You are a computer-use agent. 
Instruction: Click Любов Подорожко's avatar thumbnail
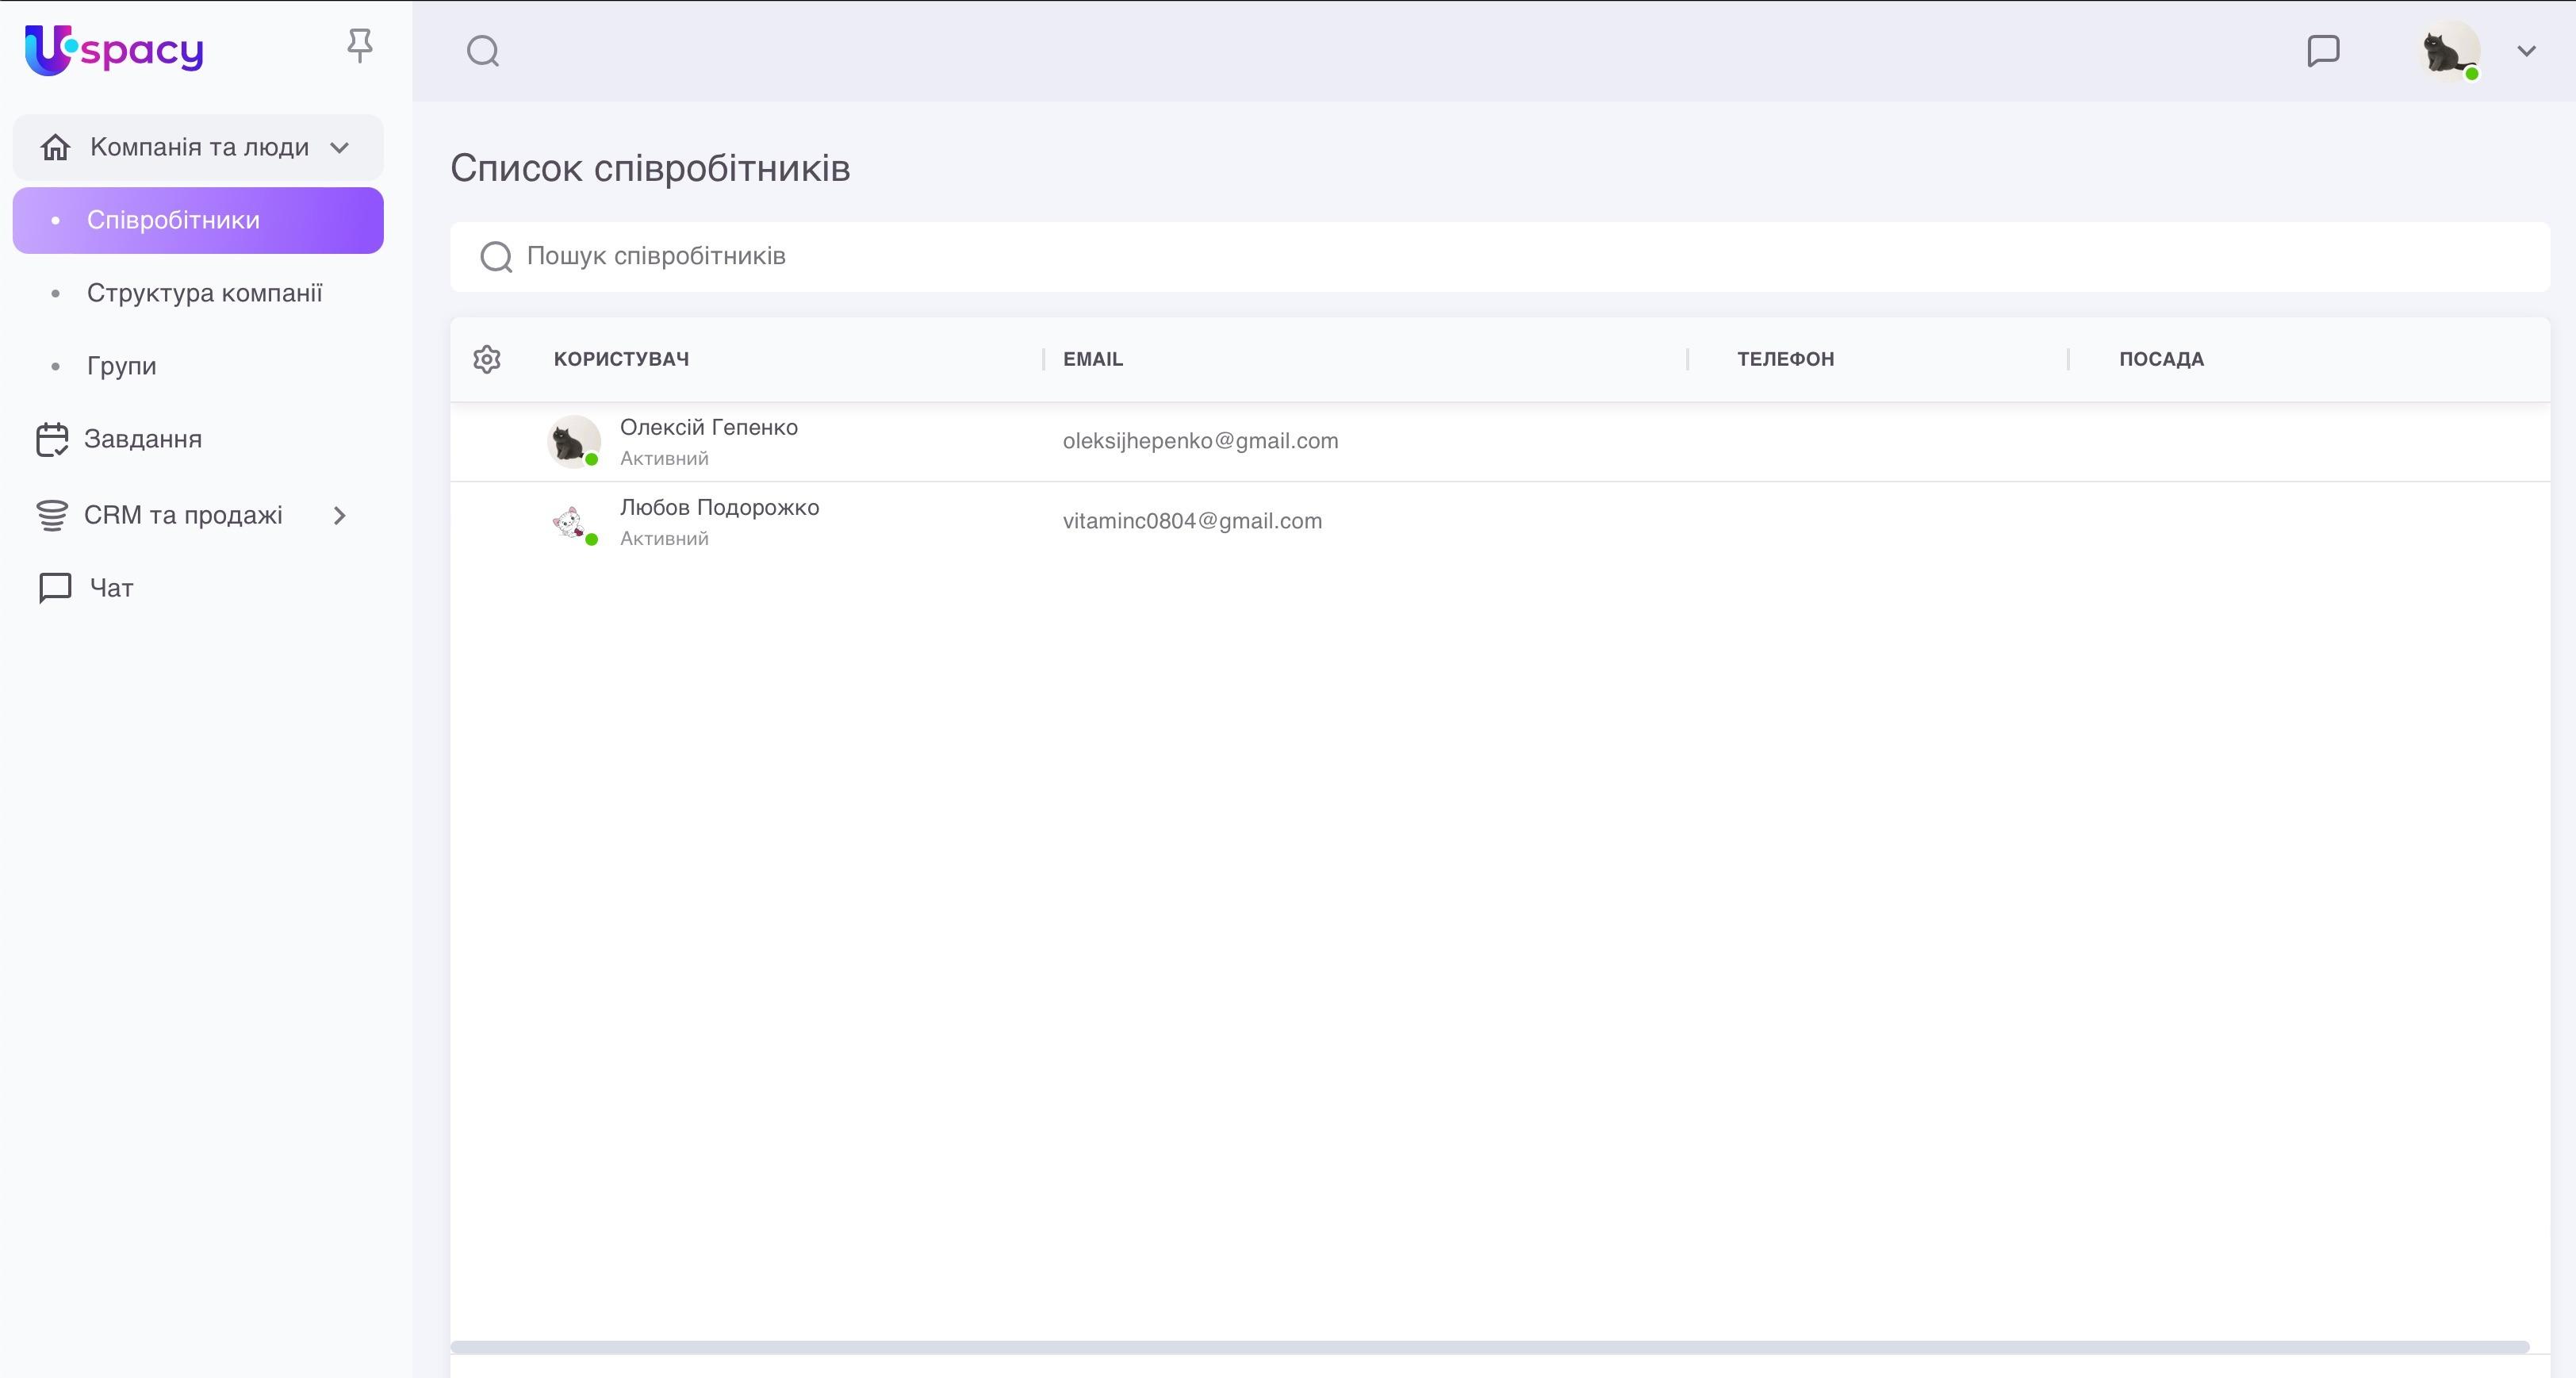572,522
